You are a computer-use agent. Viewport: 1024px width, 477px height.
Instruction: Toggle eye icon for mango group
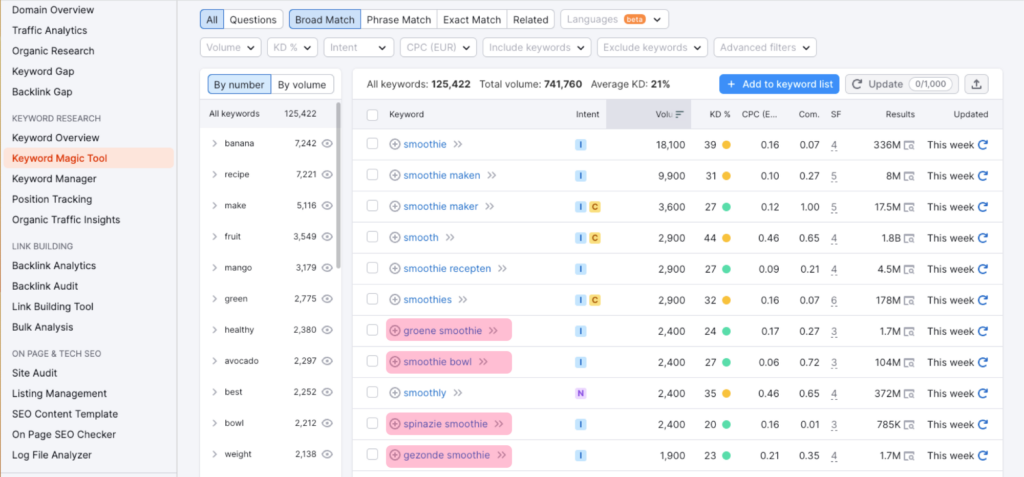[x=327, y=268]
